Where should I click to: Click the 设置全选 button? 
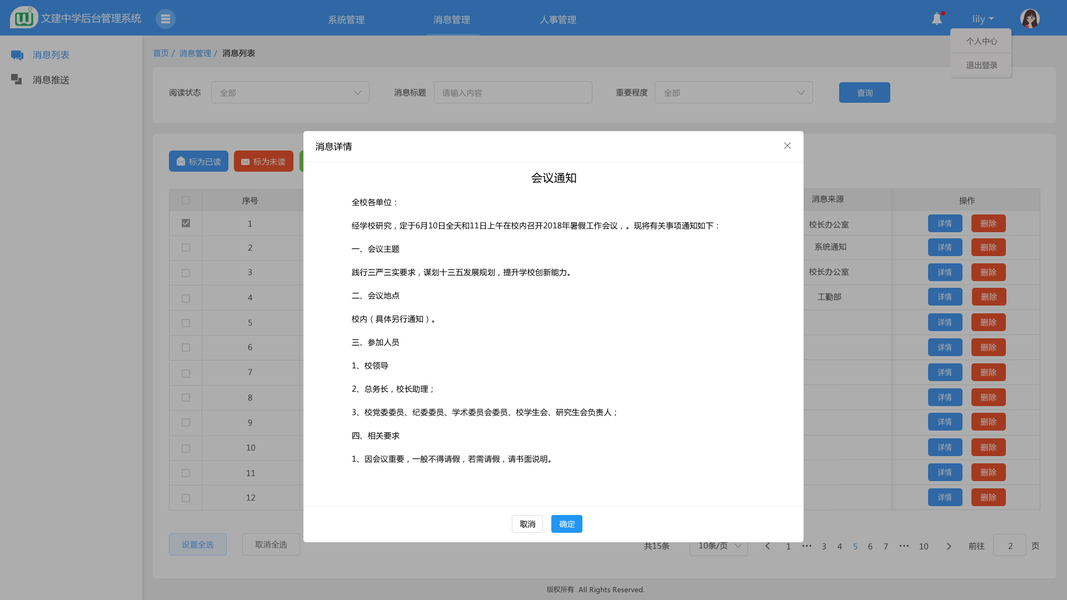pos(197,544)
